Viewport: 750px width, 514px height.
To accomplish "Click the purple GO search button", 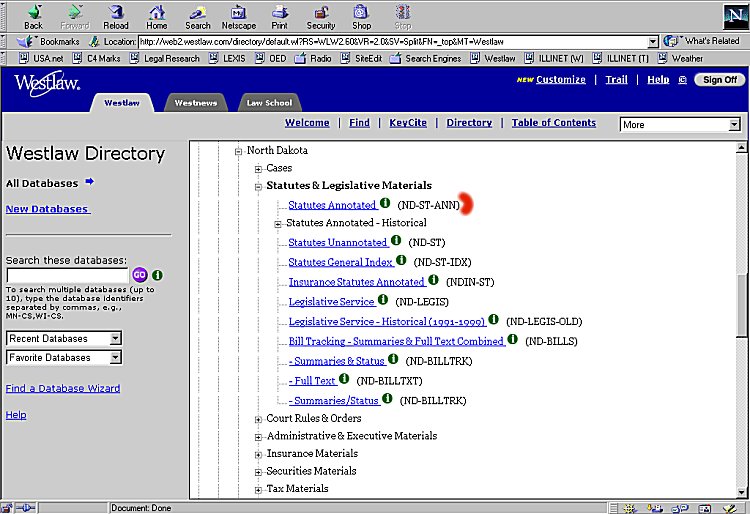I will pyautogui.click(x=140, y=274).
